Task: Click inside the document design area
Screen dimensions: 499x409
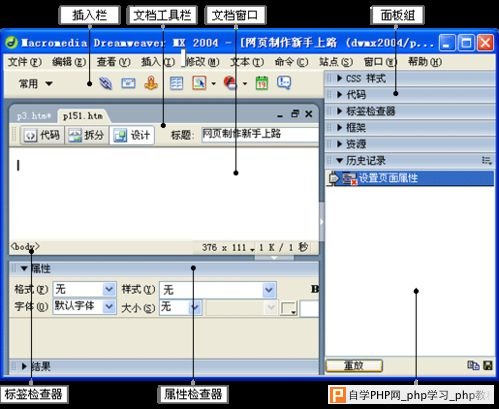Action: click(x=163, y=193)
